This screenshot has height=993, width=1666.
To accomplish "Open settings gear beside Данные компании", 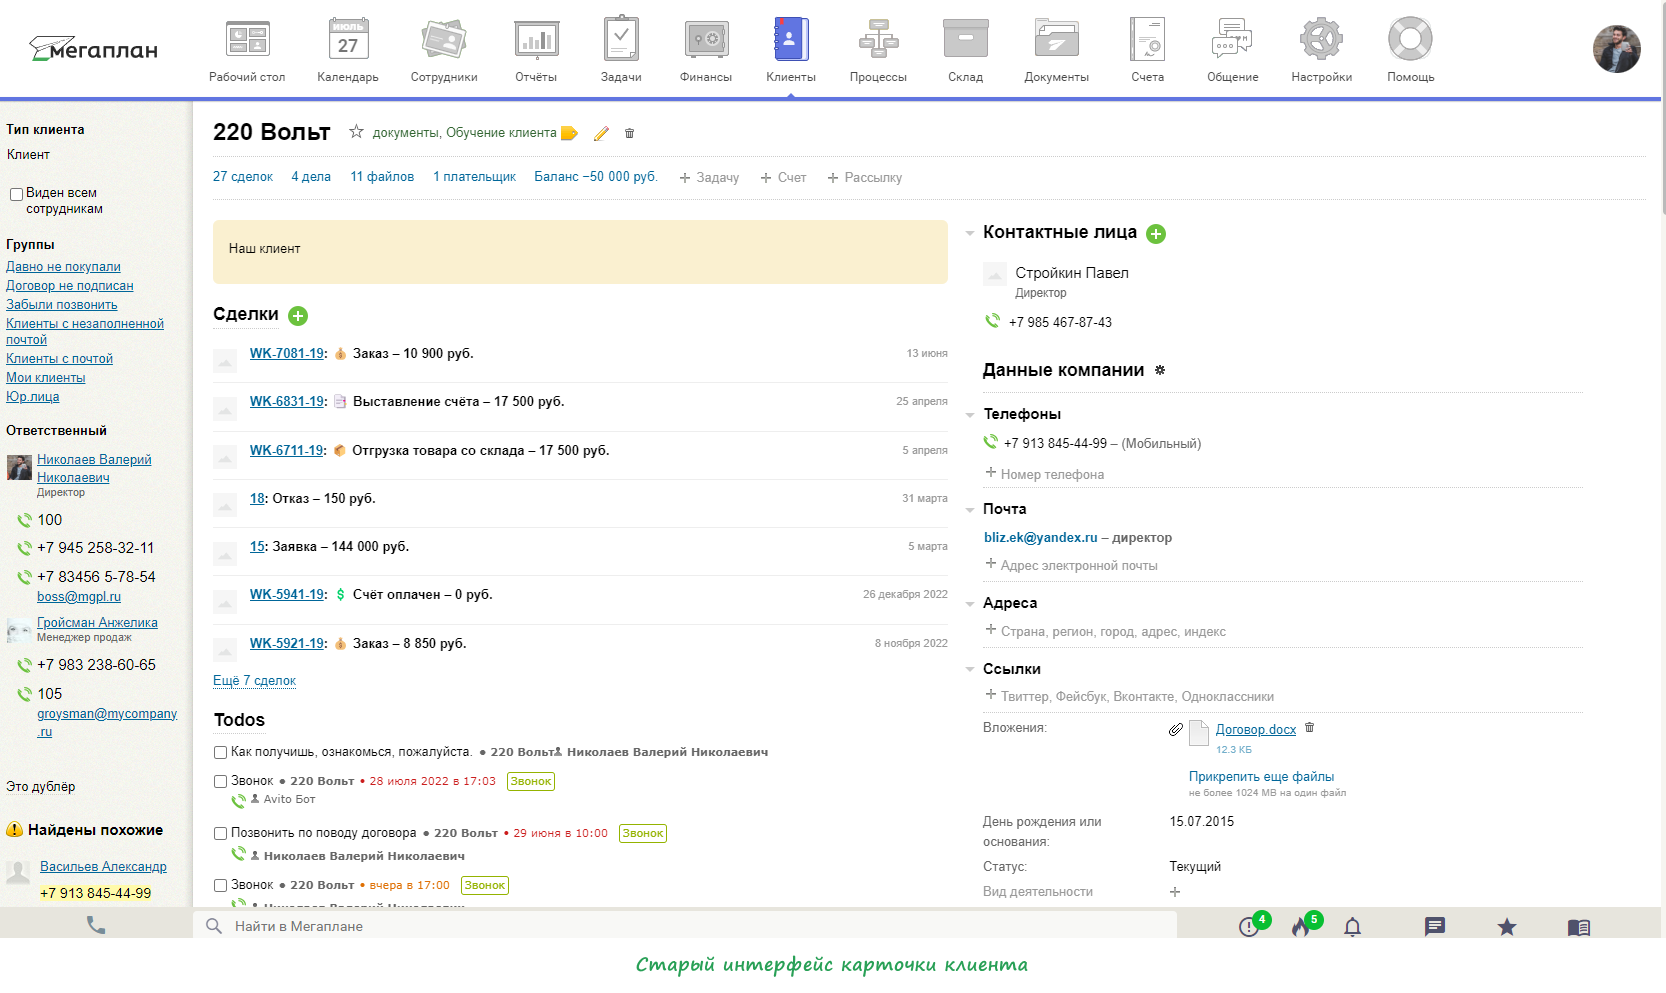I will pos(1160,370).
